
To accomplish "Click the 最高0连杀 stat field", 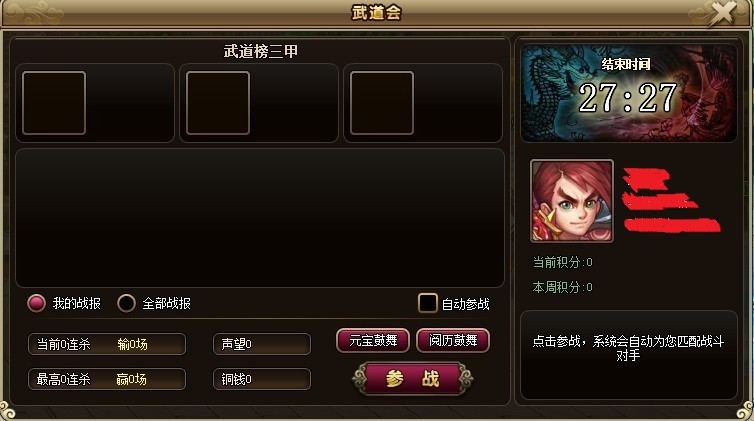I will (x=107, y=379).
